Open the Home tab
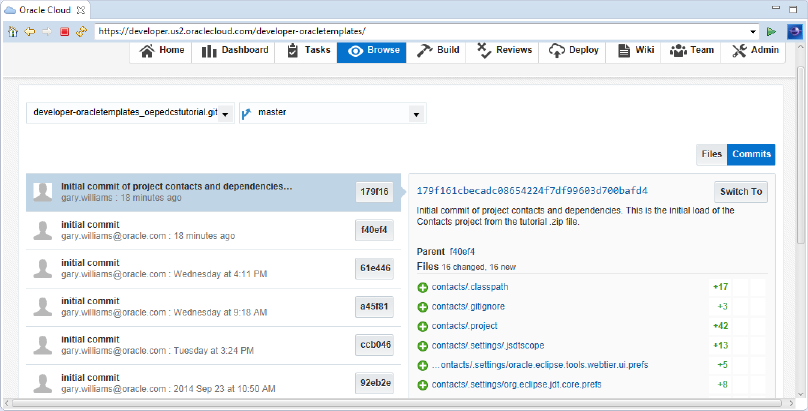This screenshot has height=411, width=808. click(162, 50)
